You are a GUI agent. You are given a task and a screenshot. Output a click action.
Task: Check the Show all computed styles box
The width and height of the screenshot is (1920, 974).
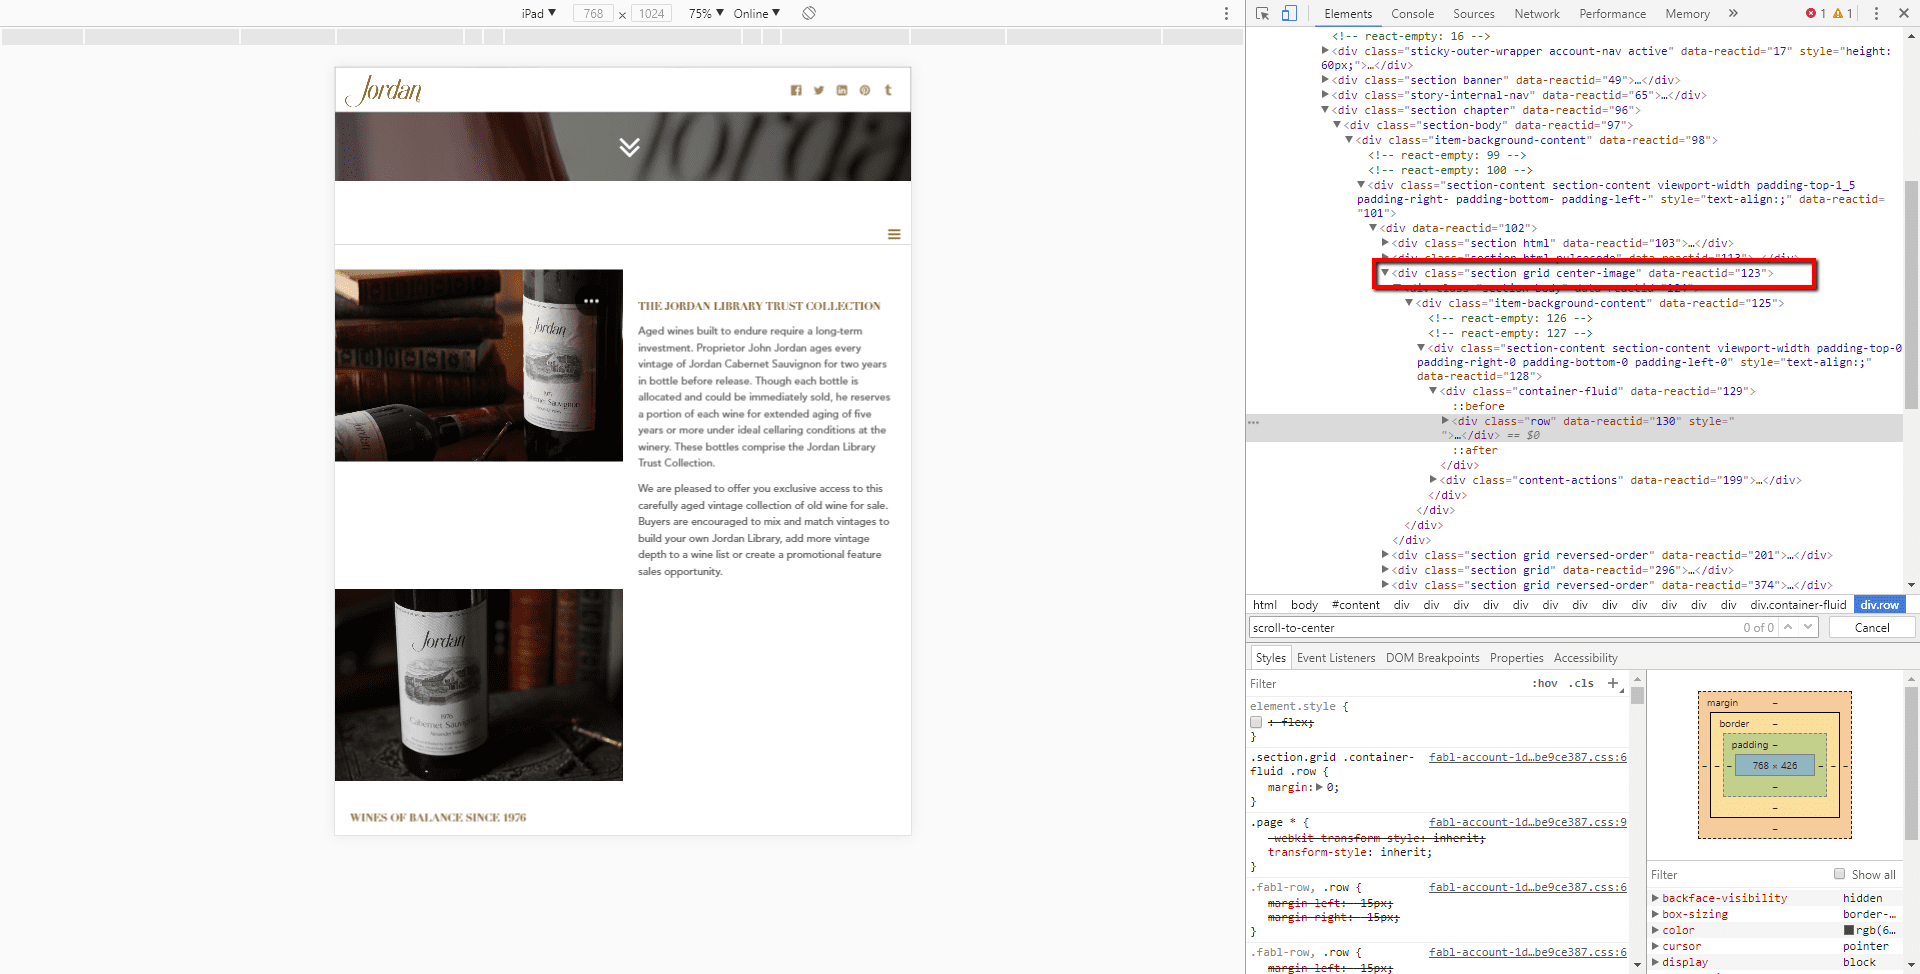pos(1839,874)
